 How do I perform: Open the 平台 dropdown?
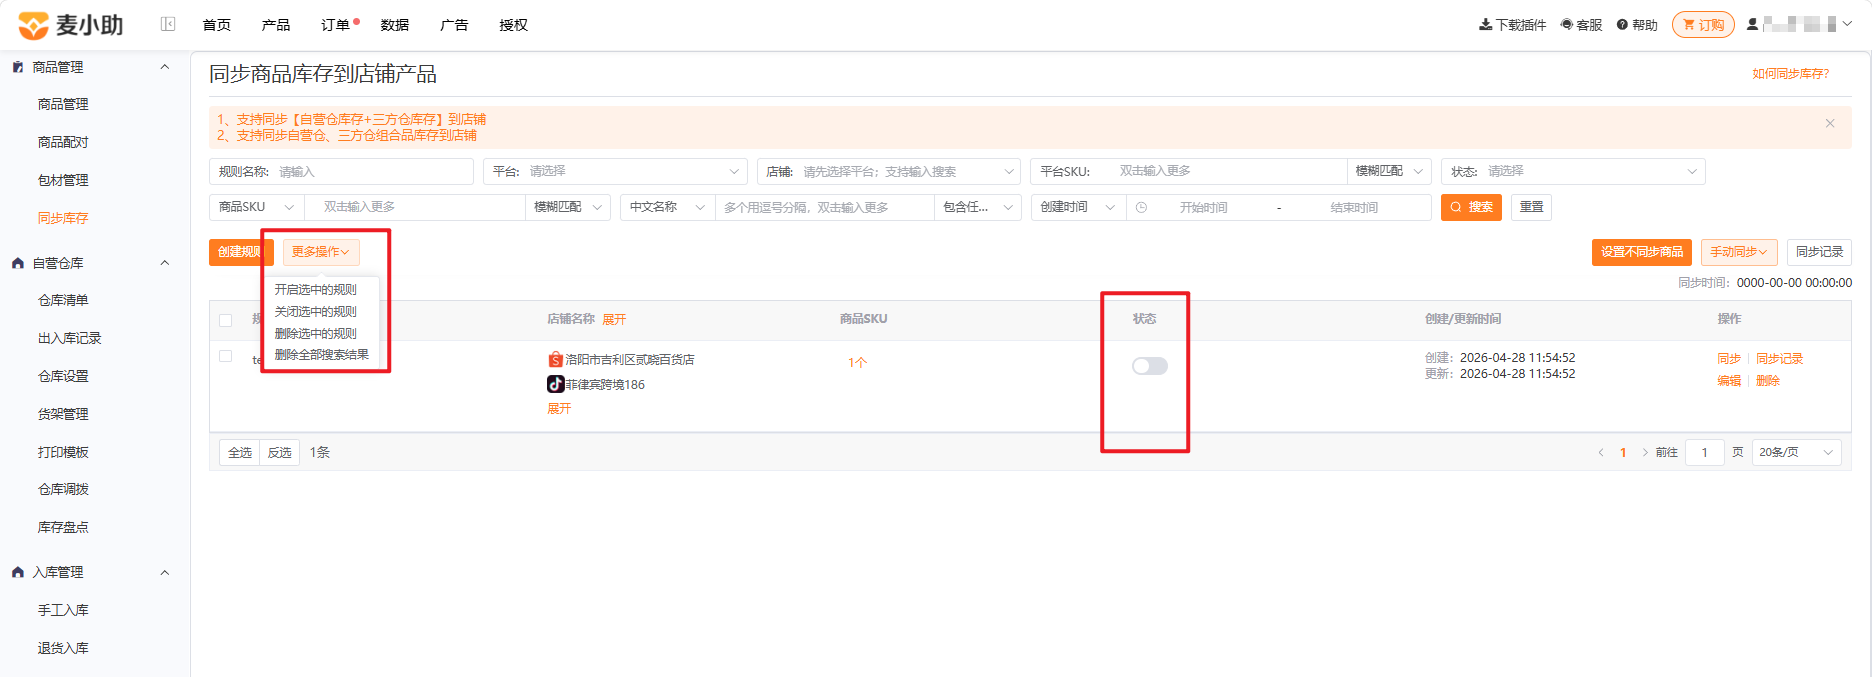point(615,171)
